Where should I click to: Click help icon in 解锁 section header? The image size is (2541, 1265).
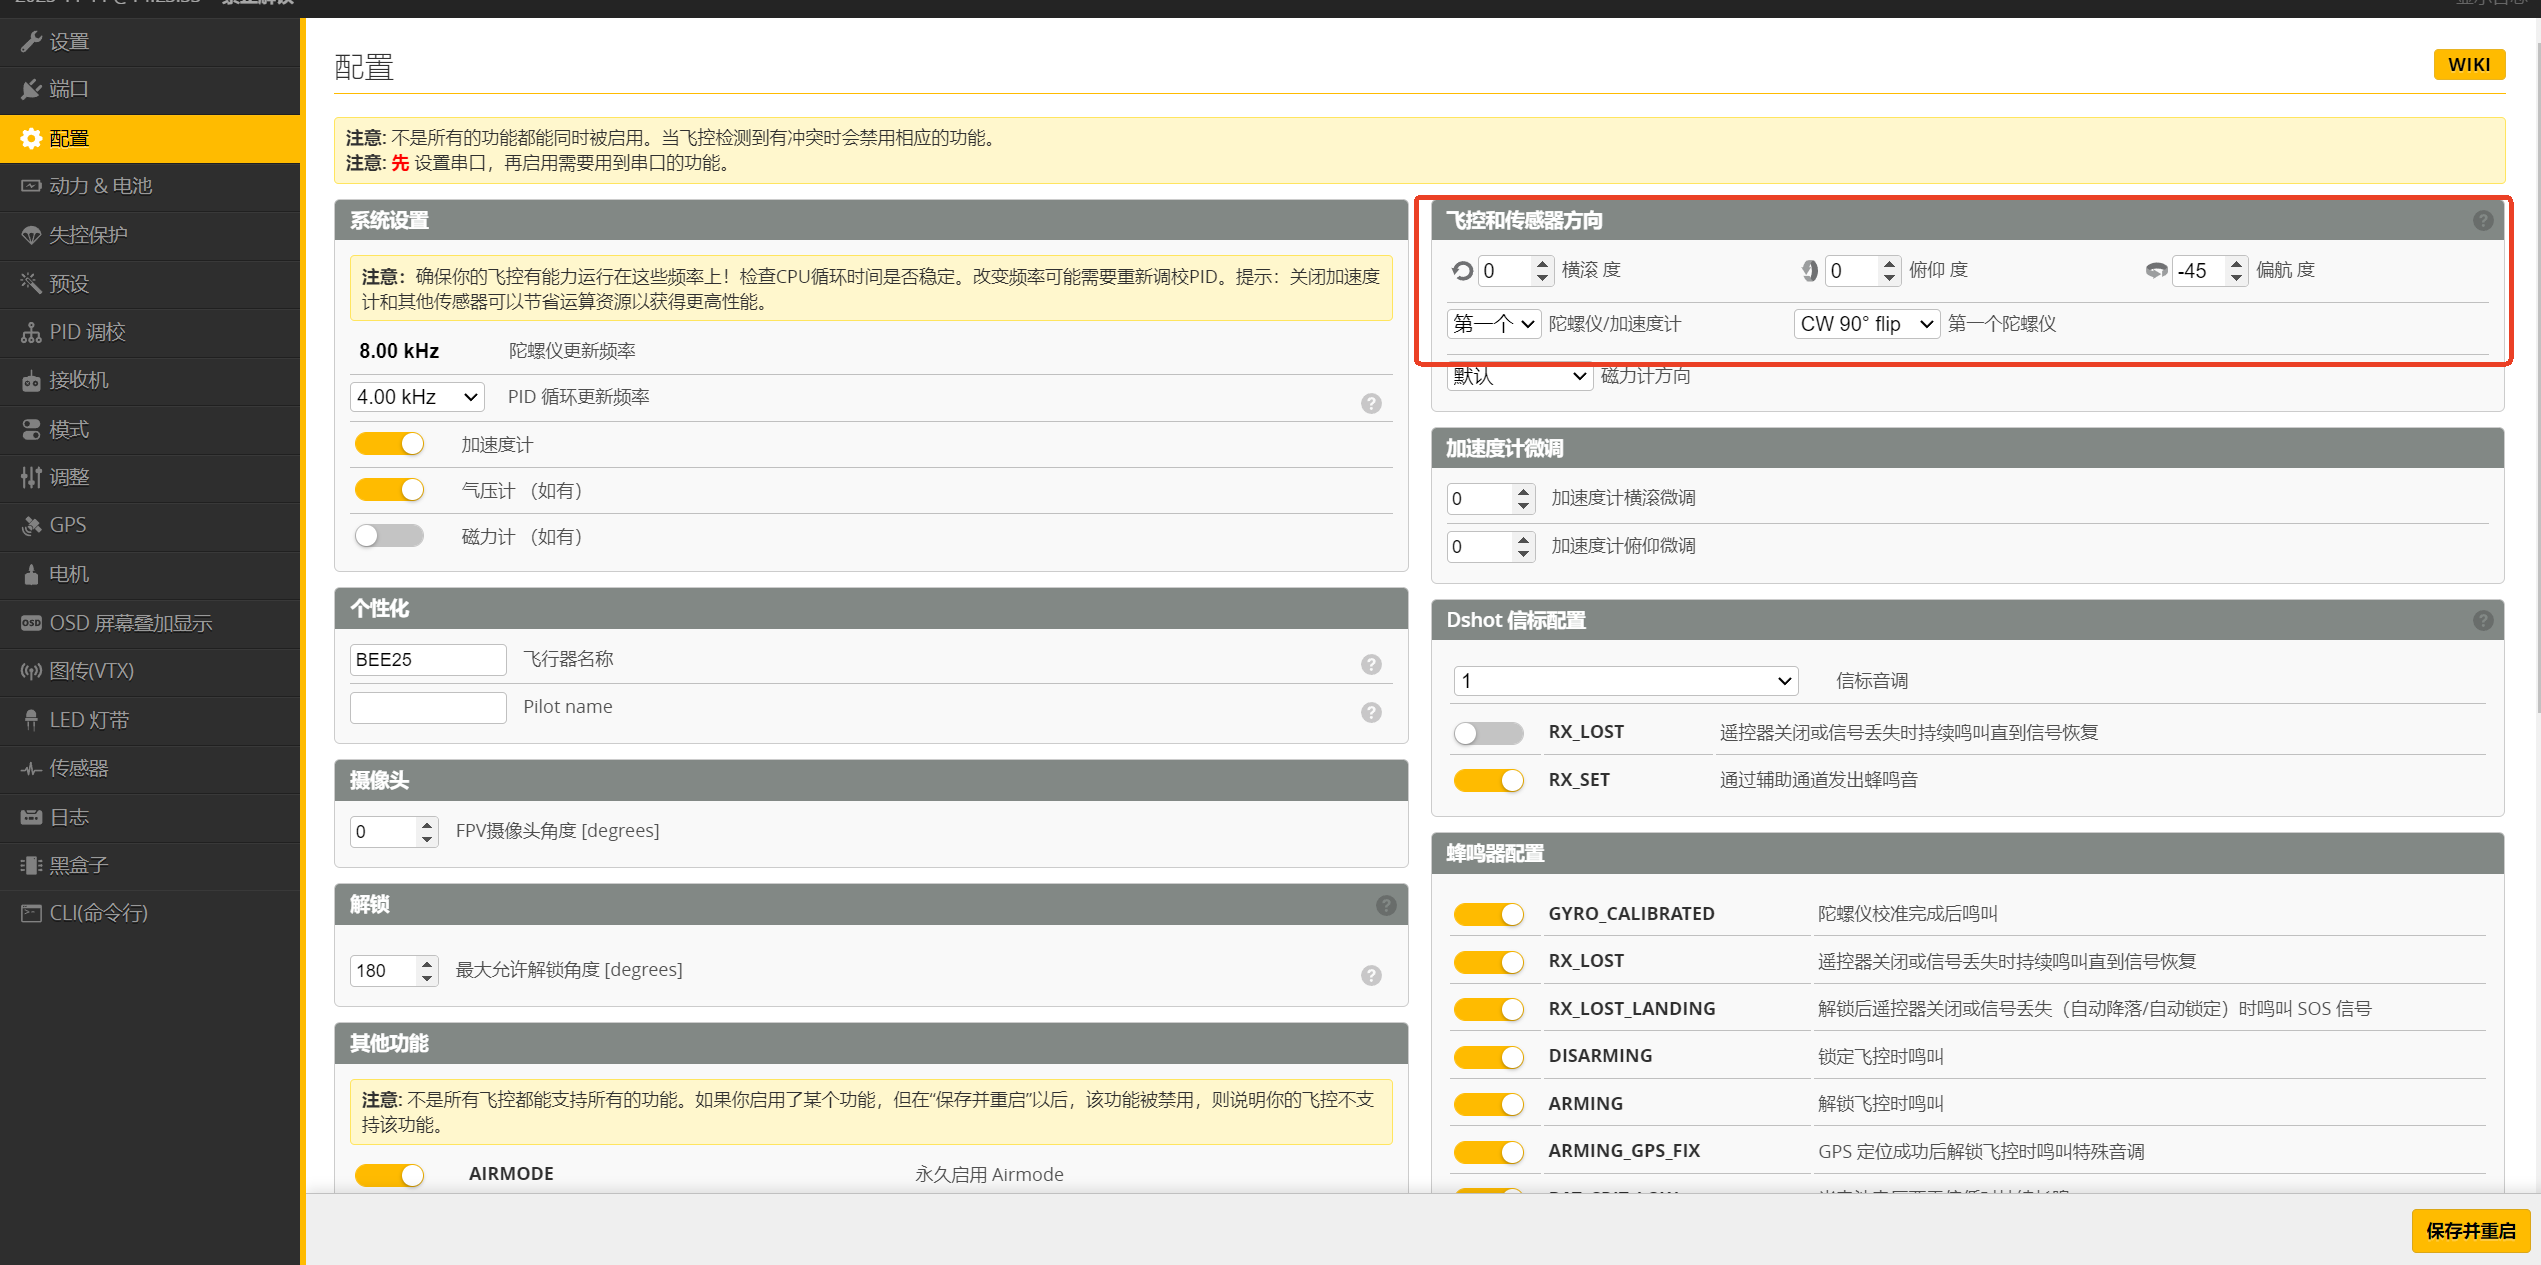[x=1385, y=905]
